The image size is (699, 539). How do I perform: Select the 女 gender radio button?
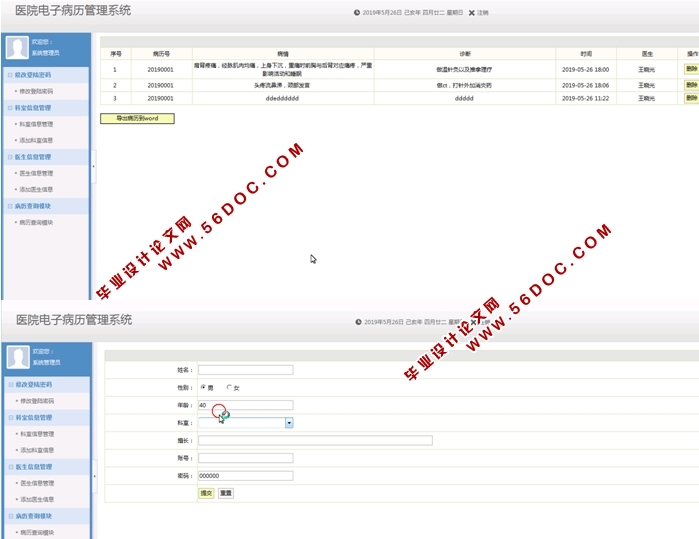229,387
